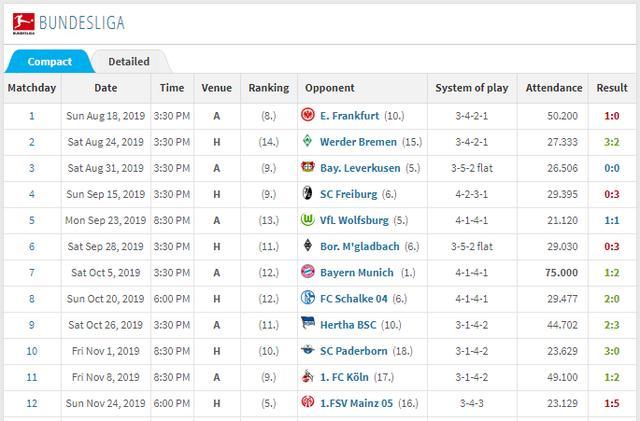Switch to the Compact tab
The width and height of the screenshot is (640, 421).
point(49,61)
